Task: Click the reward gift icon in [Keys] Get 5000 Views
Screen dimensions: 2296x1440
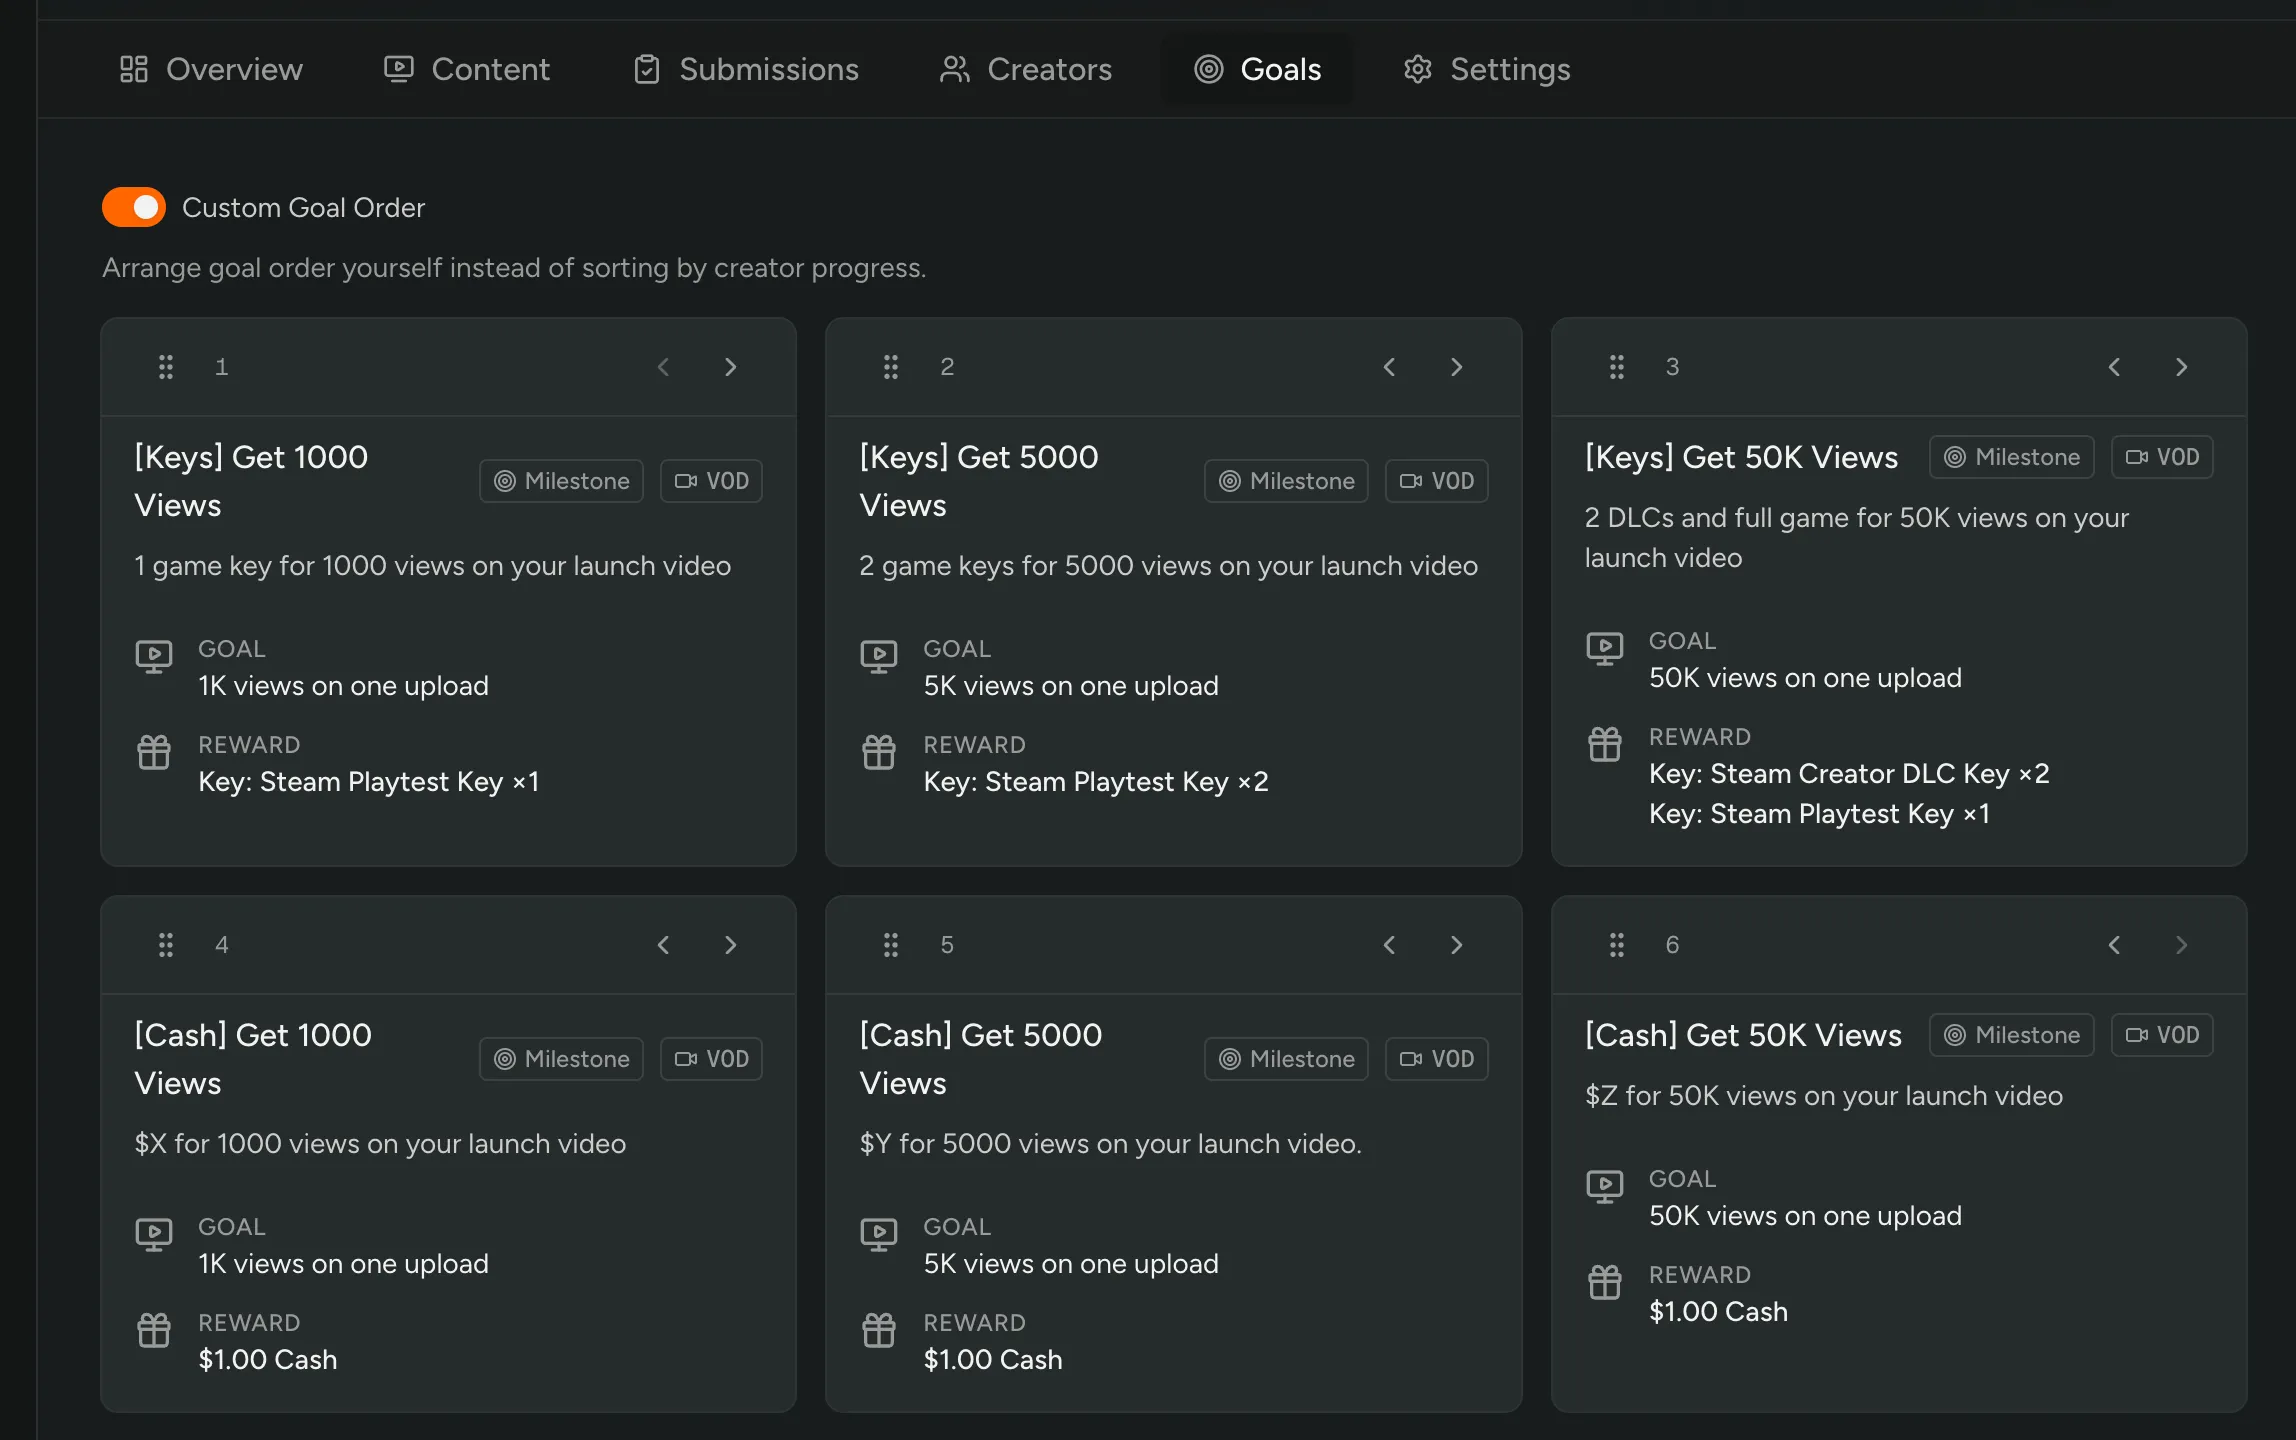Action: [x=879, y=752]
